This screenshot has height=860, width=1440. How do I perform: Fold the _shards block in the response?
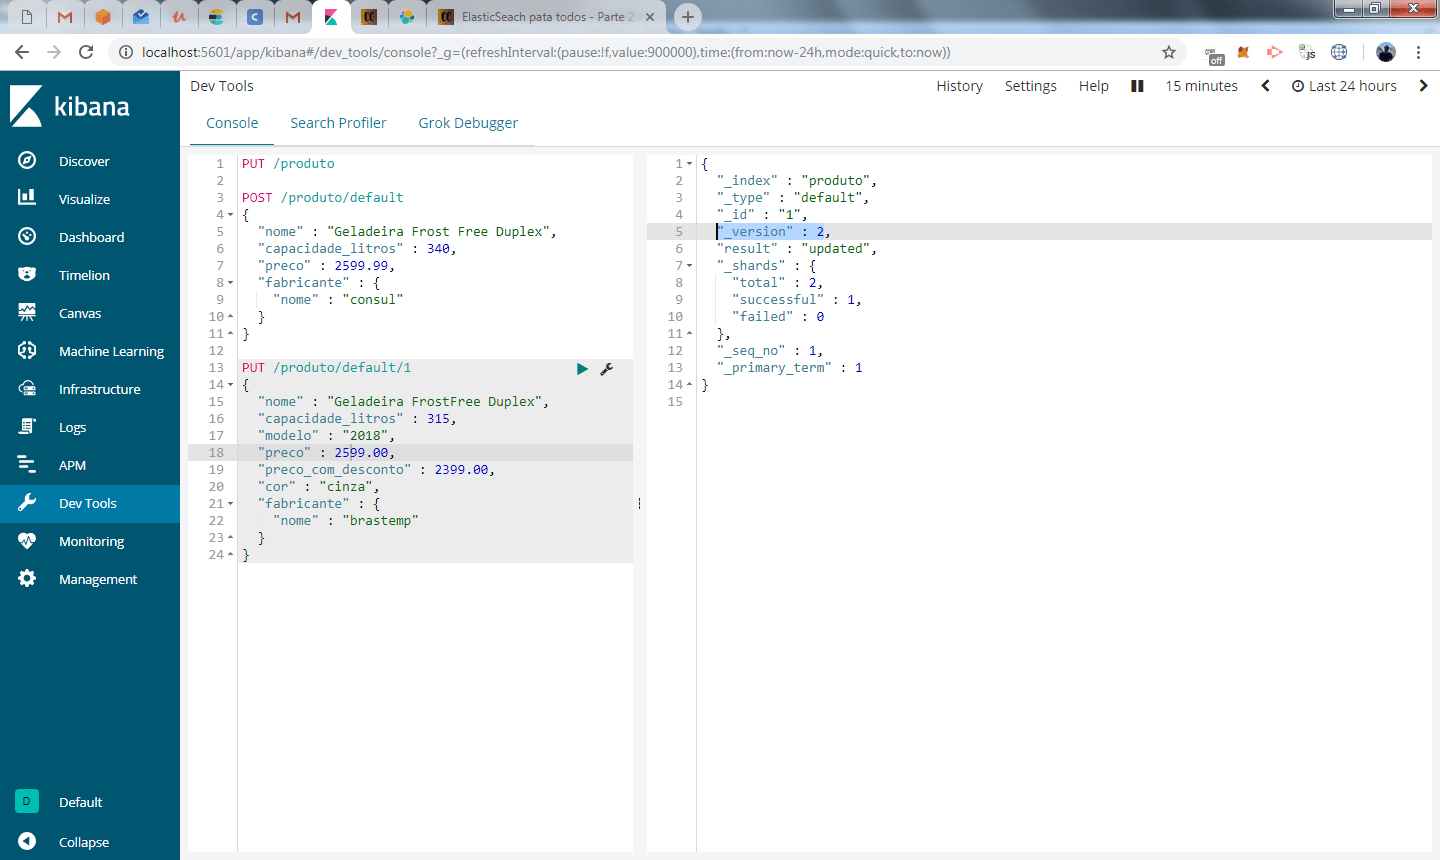pos(689,266)
